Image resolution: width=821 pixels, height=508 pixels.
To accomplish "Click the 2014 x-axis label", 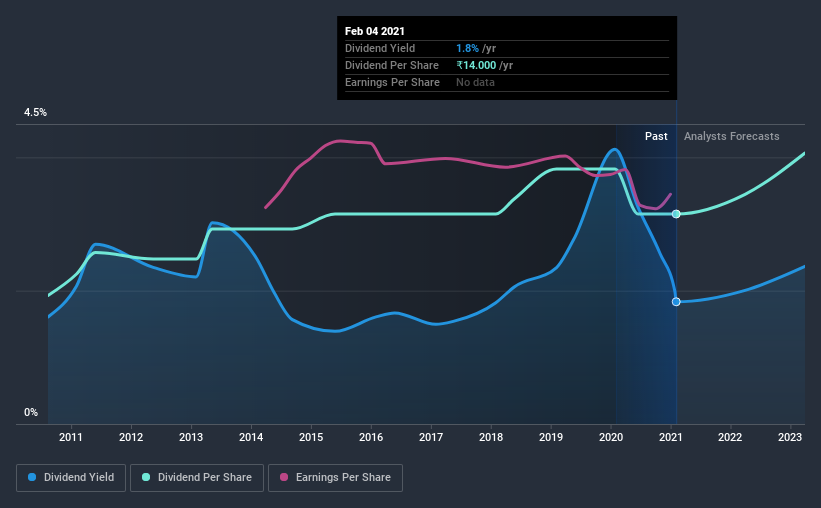I will pyautogui.click(x=251, y=437).
